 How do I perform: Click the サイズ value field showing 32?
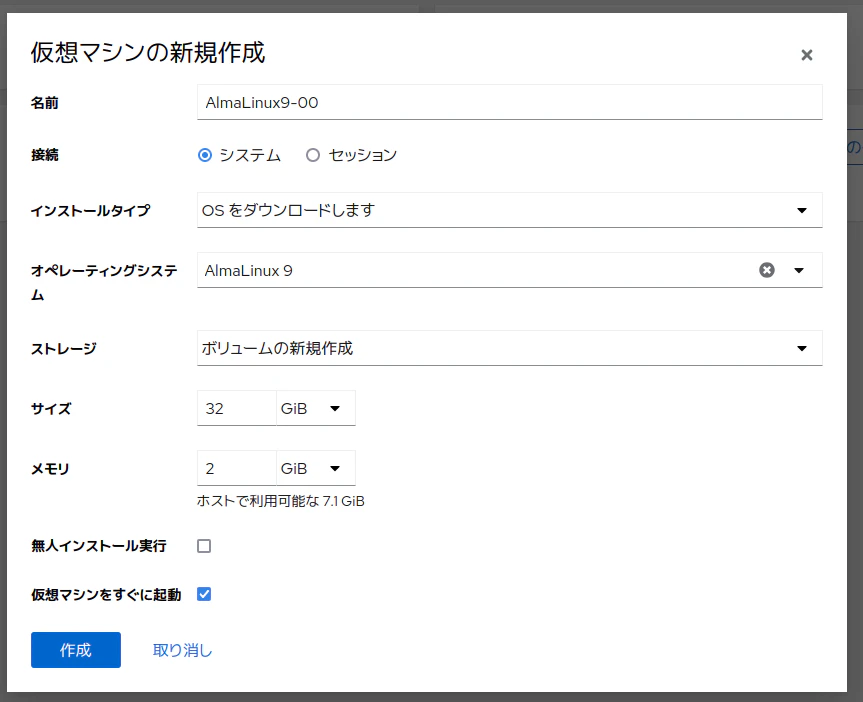[237, 409]
